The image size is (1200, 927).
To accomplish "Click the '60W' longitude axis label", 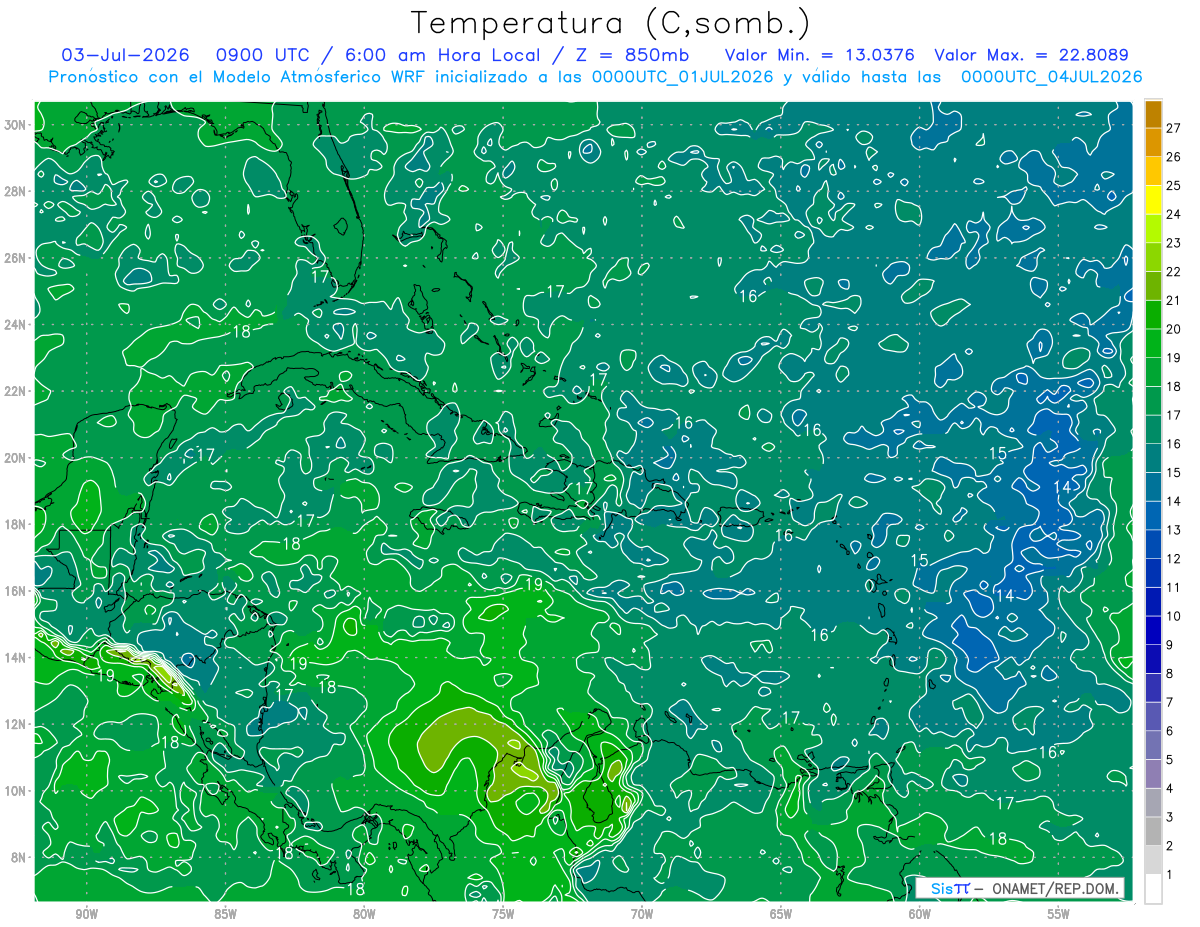I will pyautogui.click(x=920, y=914).
